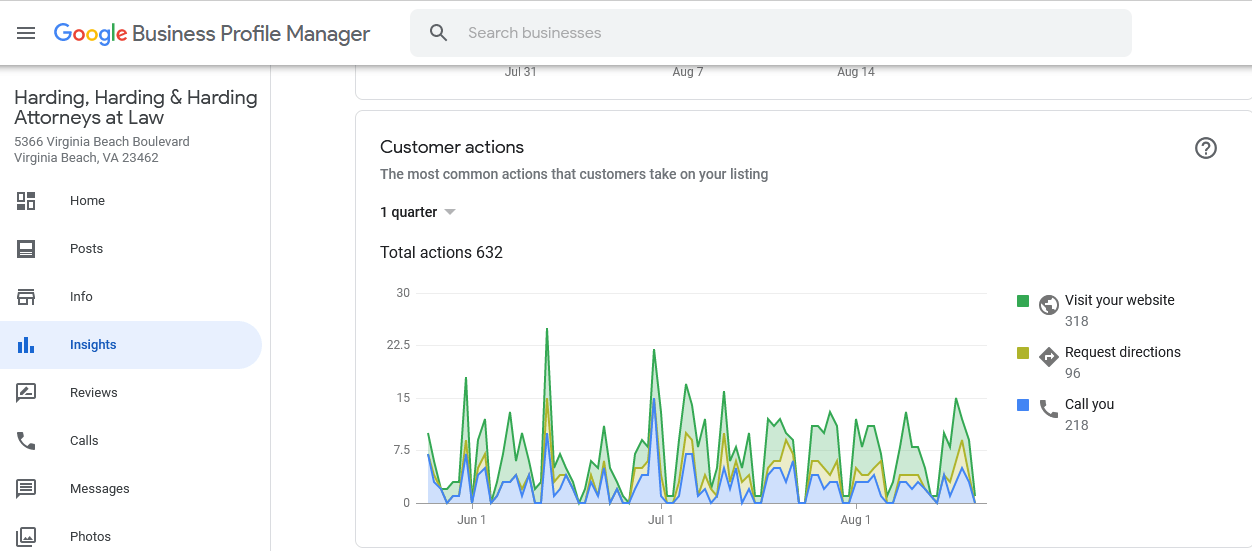This screenshot has width=1252, height=551.
Task: Click the Google Business Profile Manager logo
Action: [x=212, y=33]
